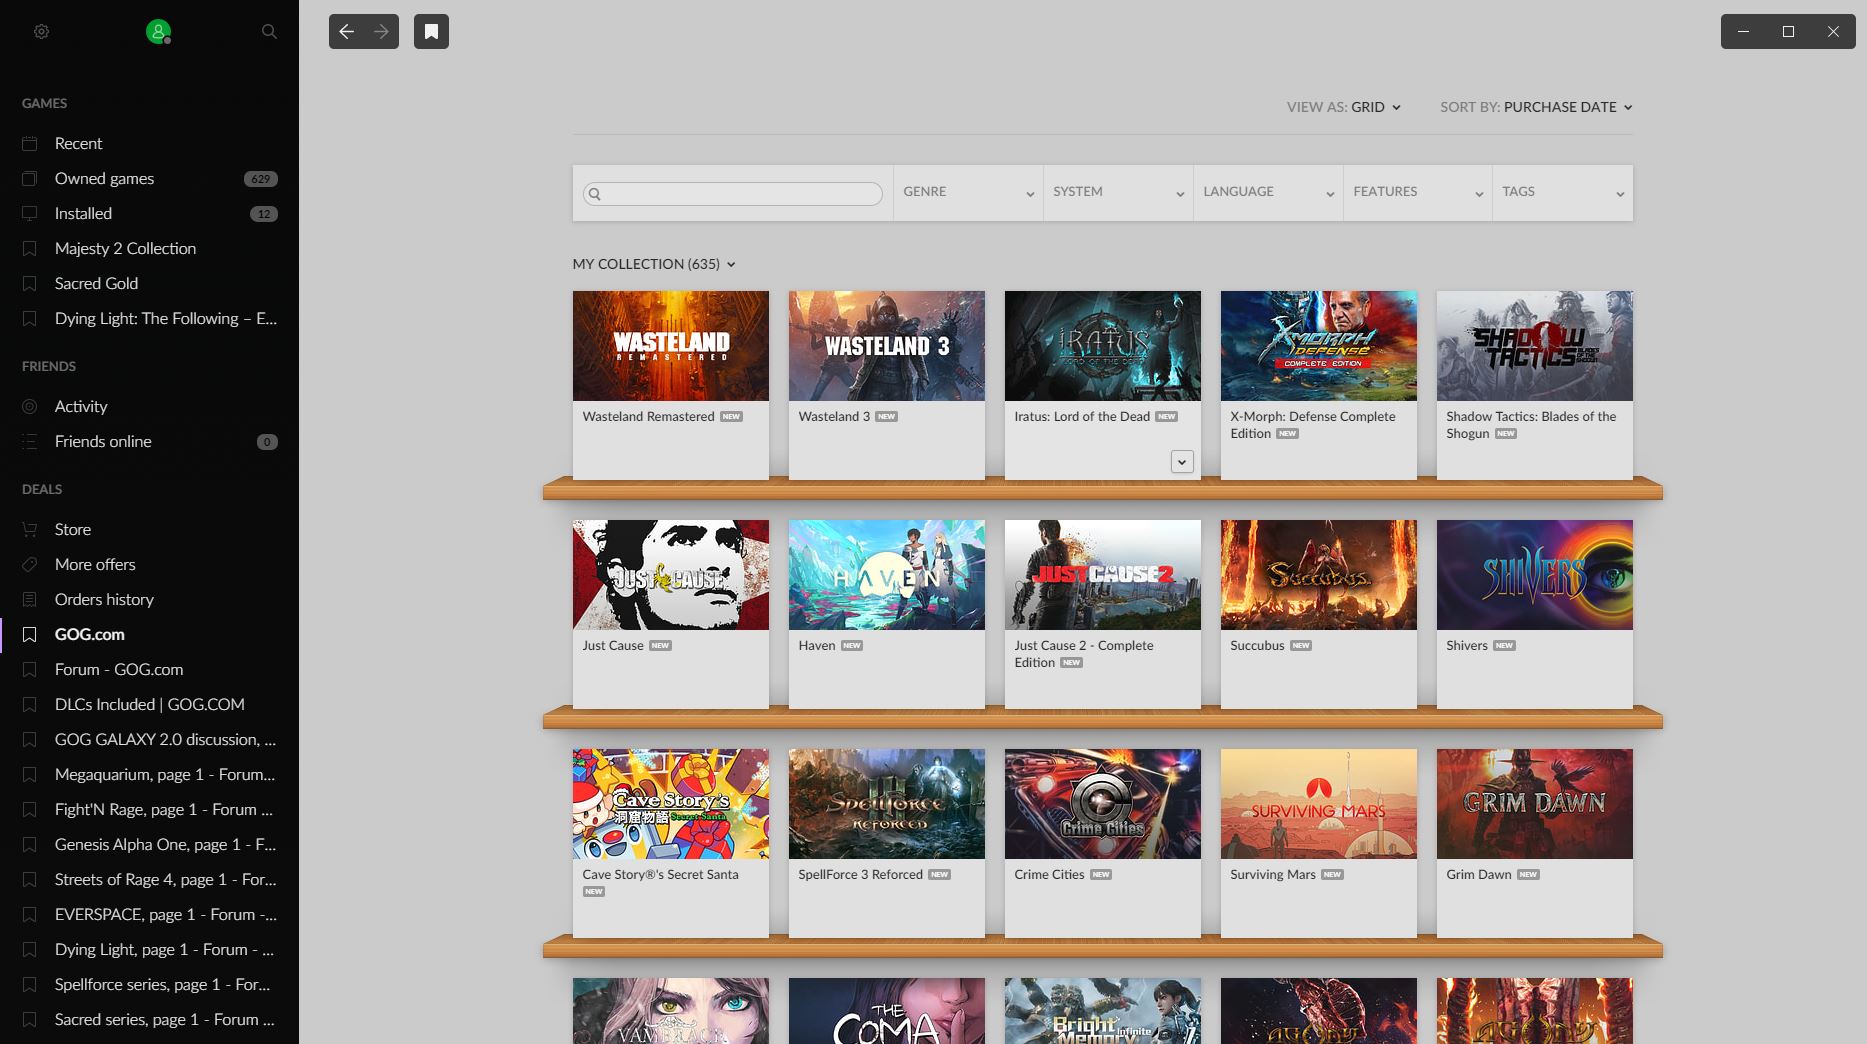Open Grim Dawn game cover
The height and width of the screenshot is (1044, 1867).
(x=1535, y=804)
